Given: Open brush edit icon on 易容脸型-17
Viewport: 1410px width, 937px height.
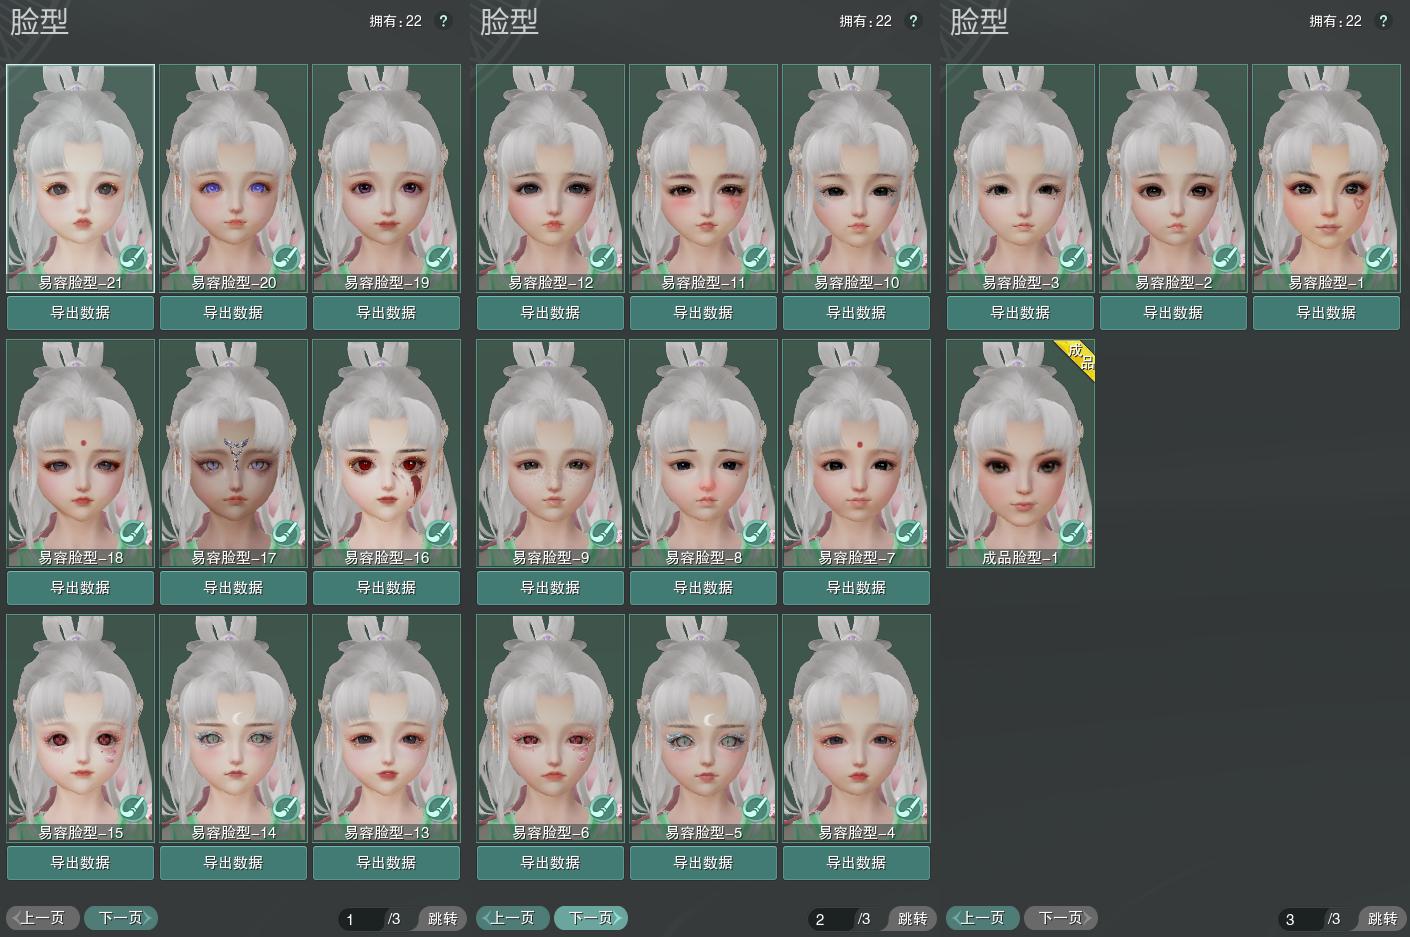Looking at the screenshot, I should (x=285, y=533).
